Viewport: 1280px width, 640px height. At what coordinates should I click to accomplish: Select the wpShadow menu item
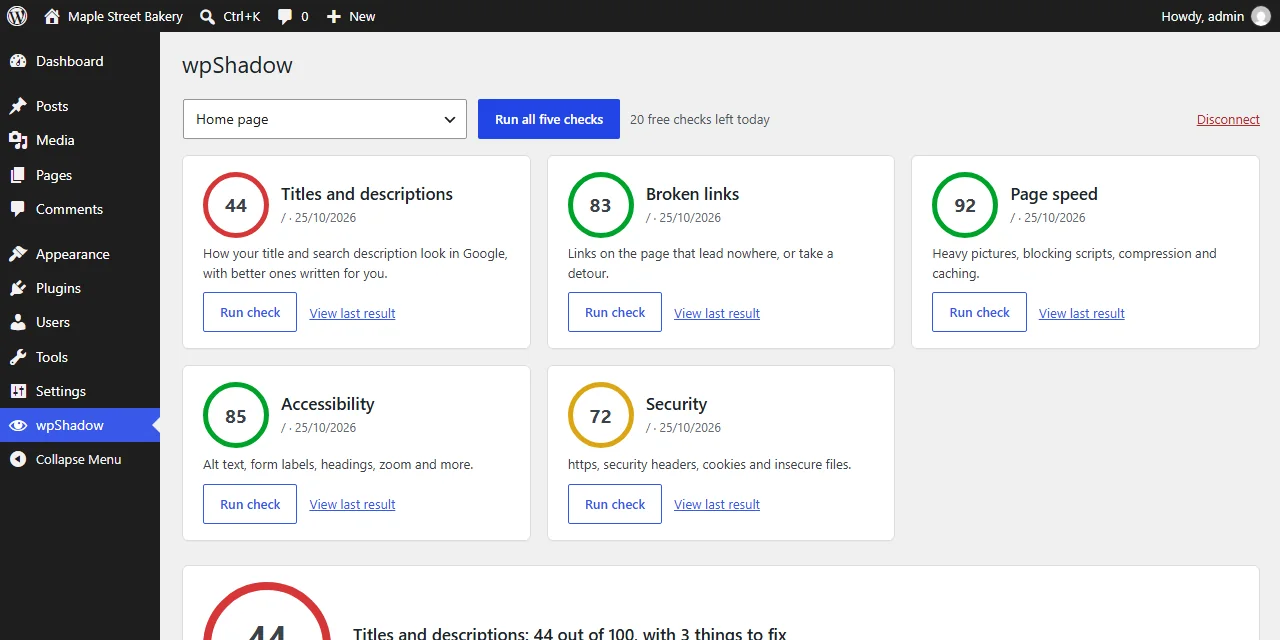[80, 425]
